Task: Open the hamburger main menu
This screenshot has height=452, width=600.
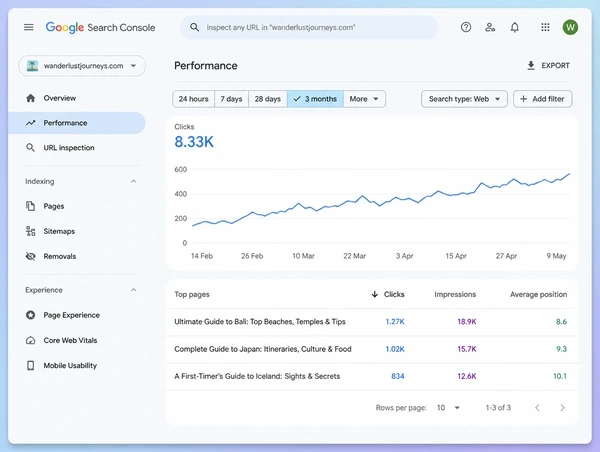Action: click(29, 27)
